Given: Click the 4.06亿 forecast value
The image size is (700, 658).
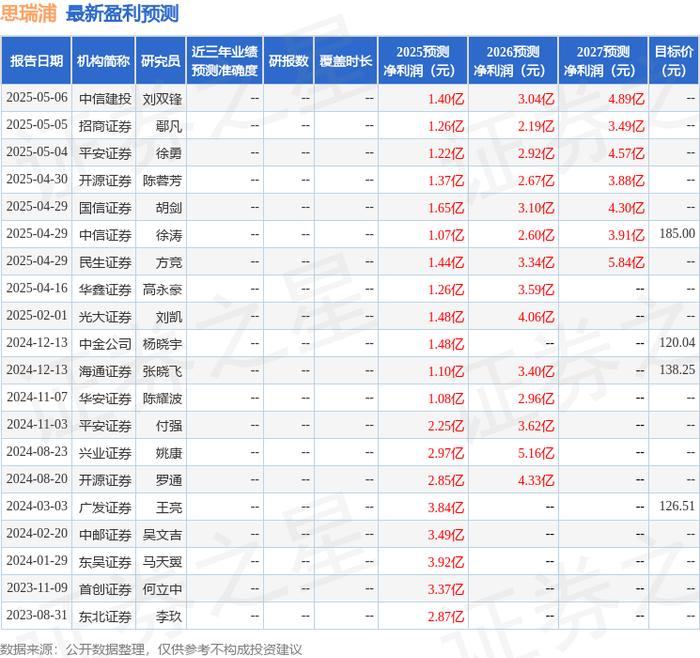Looking at the screenshot, I should [536, 317].
